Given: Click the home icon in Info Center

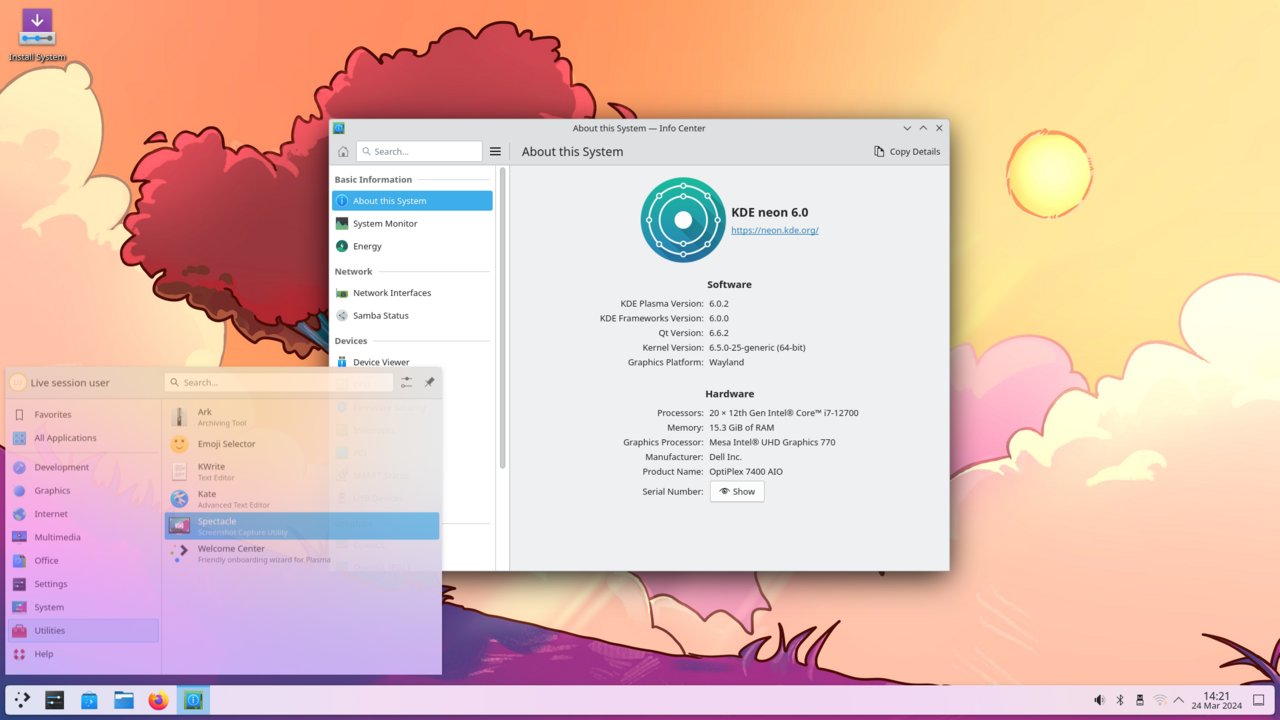Looking at the screenshot, I should click(x=343, y=152).
